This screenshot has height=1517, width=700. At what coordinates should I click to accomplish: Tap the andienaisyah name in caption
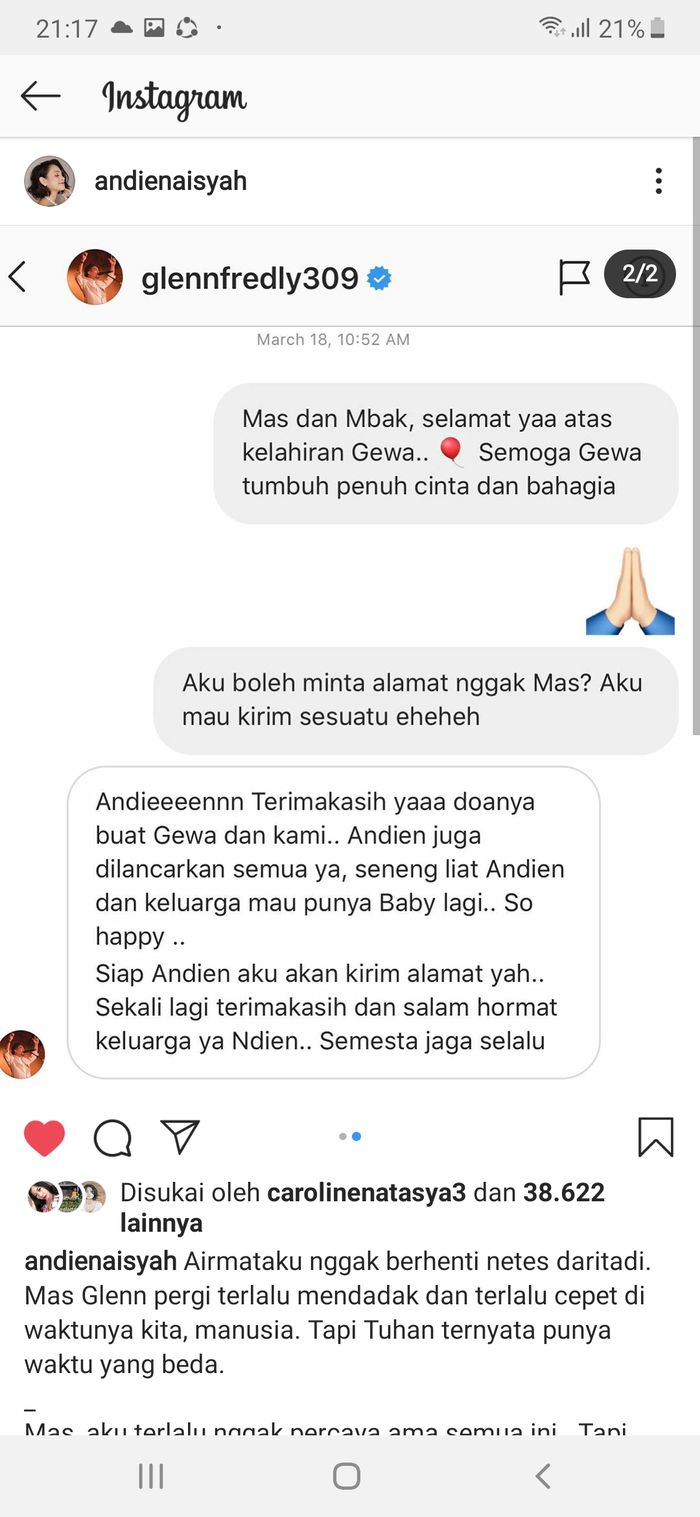tap(101, 1260)
